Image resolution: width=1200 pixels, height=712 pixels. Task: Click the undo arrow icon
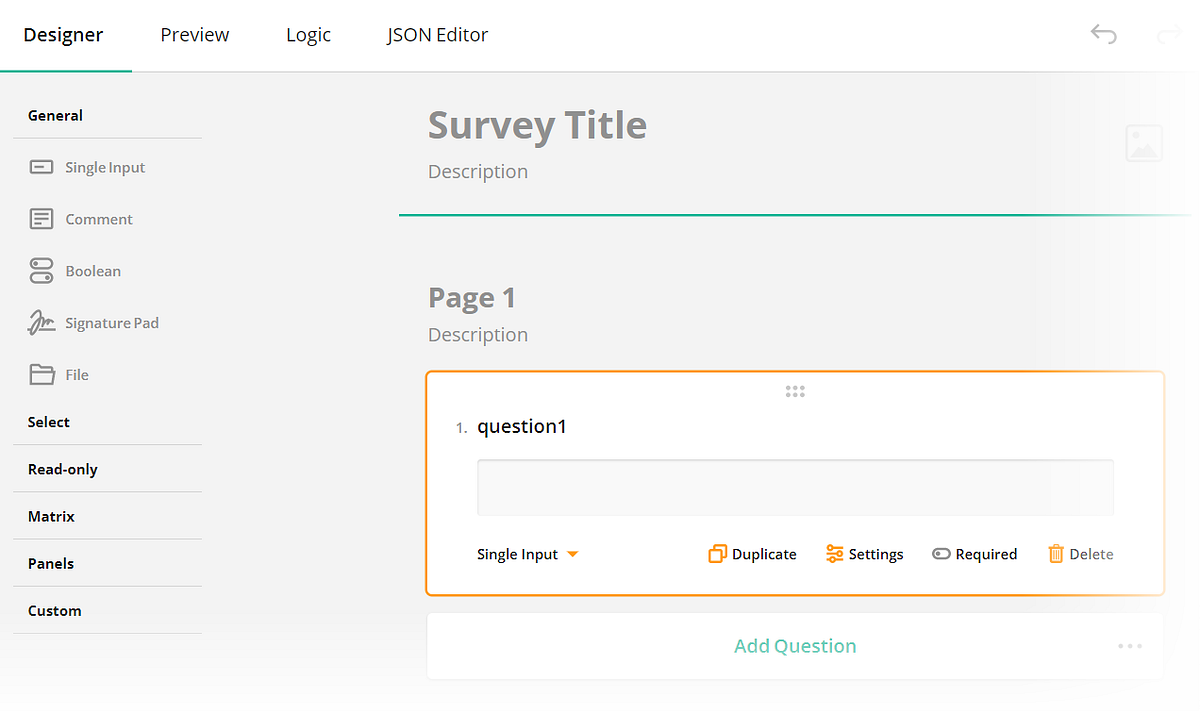(1103, 33)
